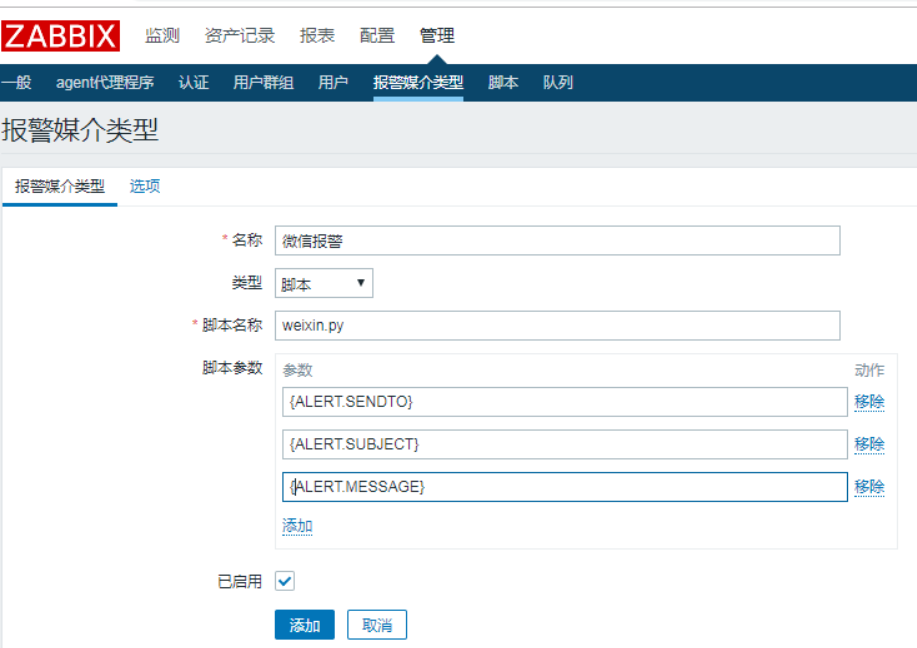Switch to the 选项 tab
Screen dimensions: 917x648
pos(145,187)
